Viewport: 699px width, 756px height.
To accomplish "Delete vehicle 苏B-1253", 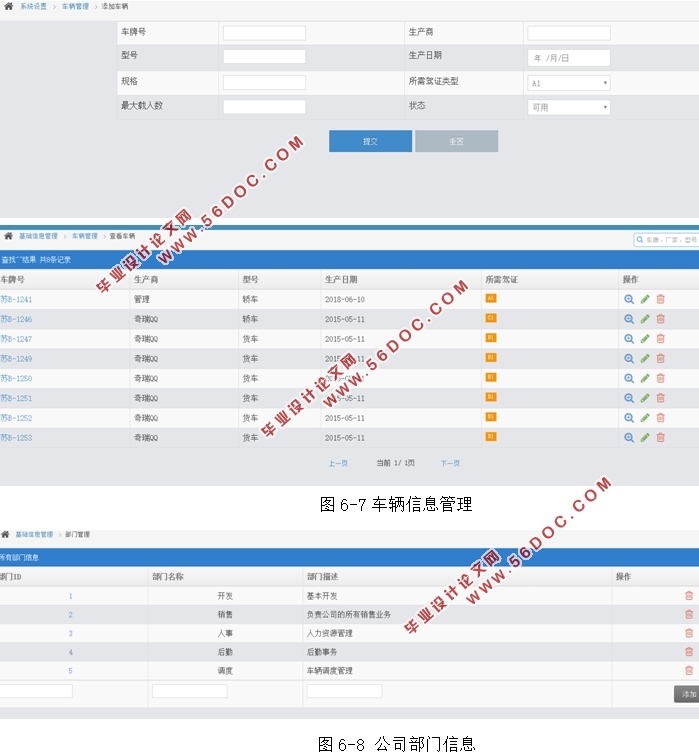I will (x=660, y=438).
